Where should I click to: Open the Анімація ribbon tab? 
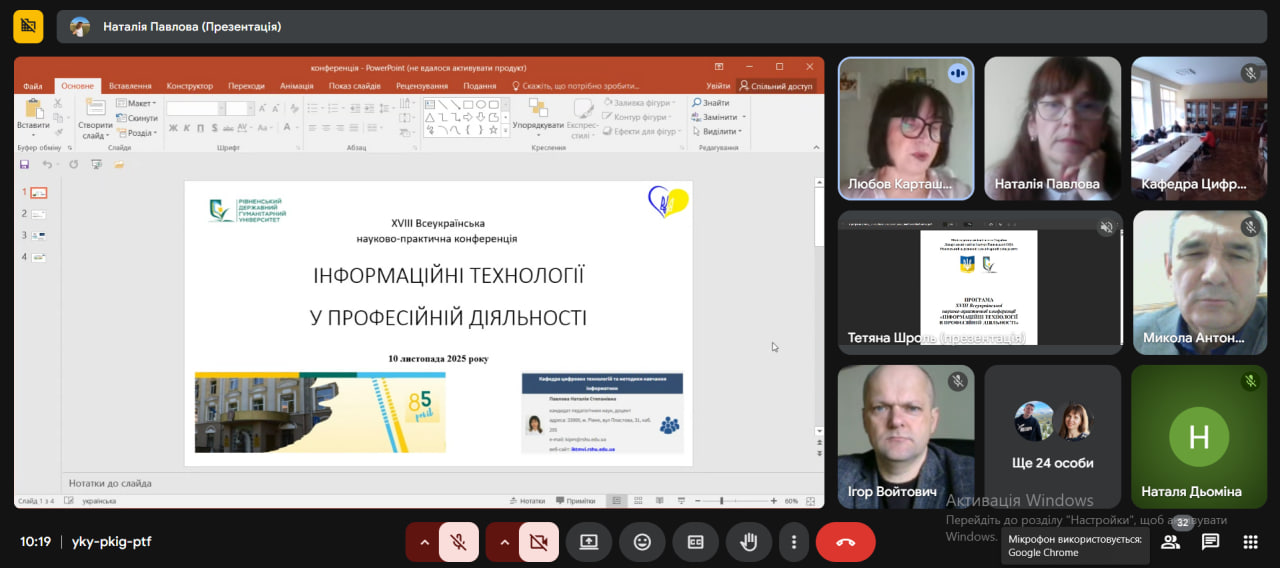(296, 86)
